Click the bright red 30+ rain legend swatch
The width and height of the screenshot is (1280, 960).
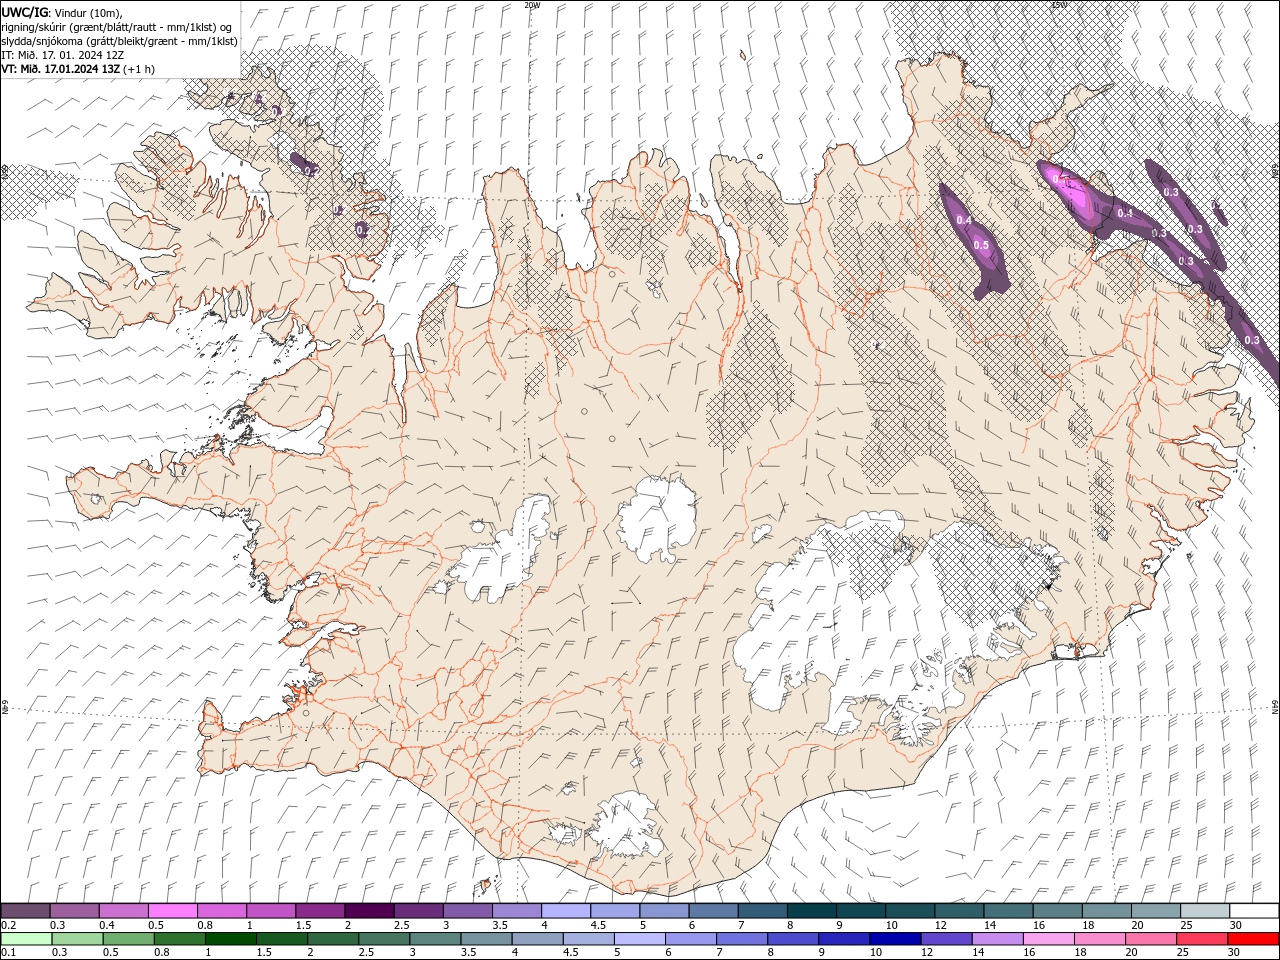(x=1254, y=939)
